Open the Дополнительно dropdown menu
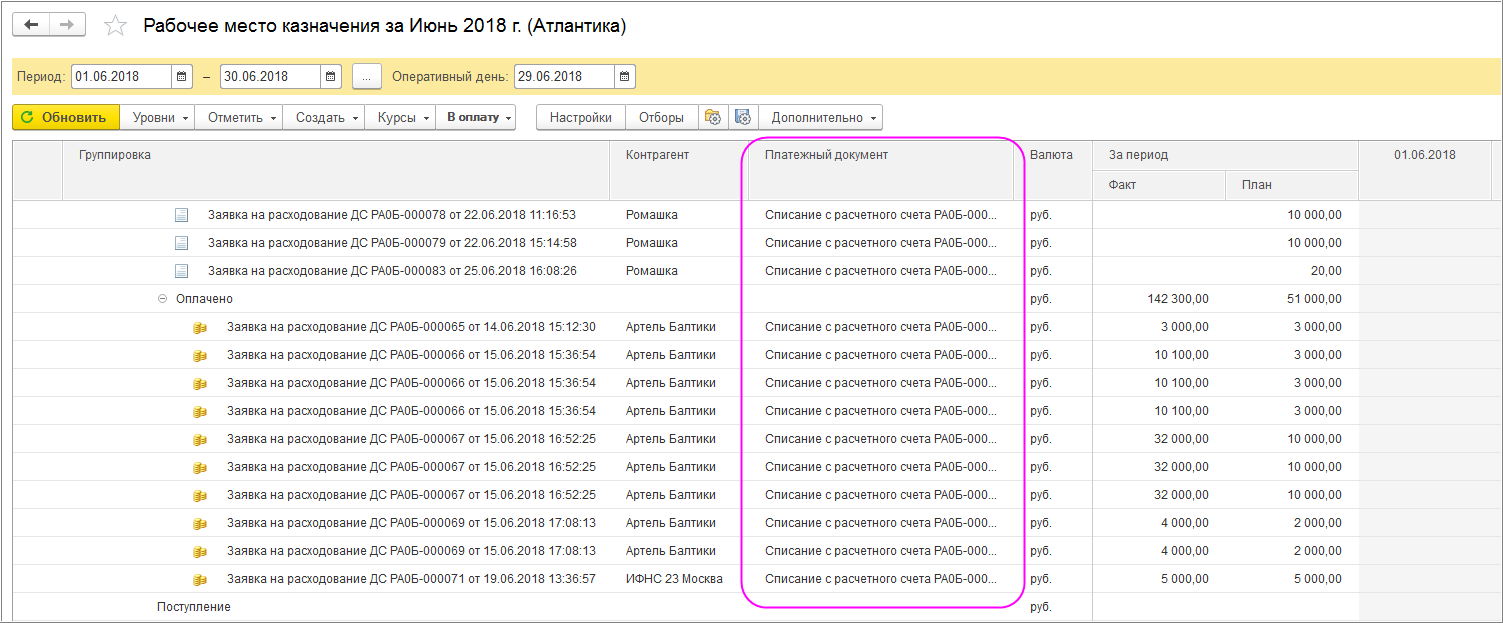This screenshot has height=623, width=1503. coord(821,117)
